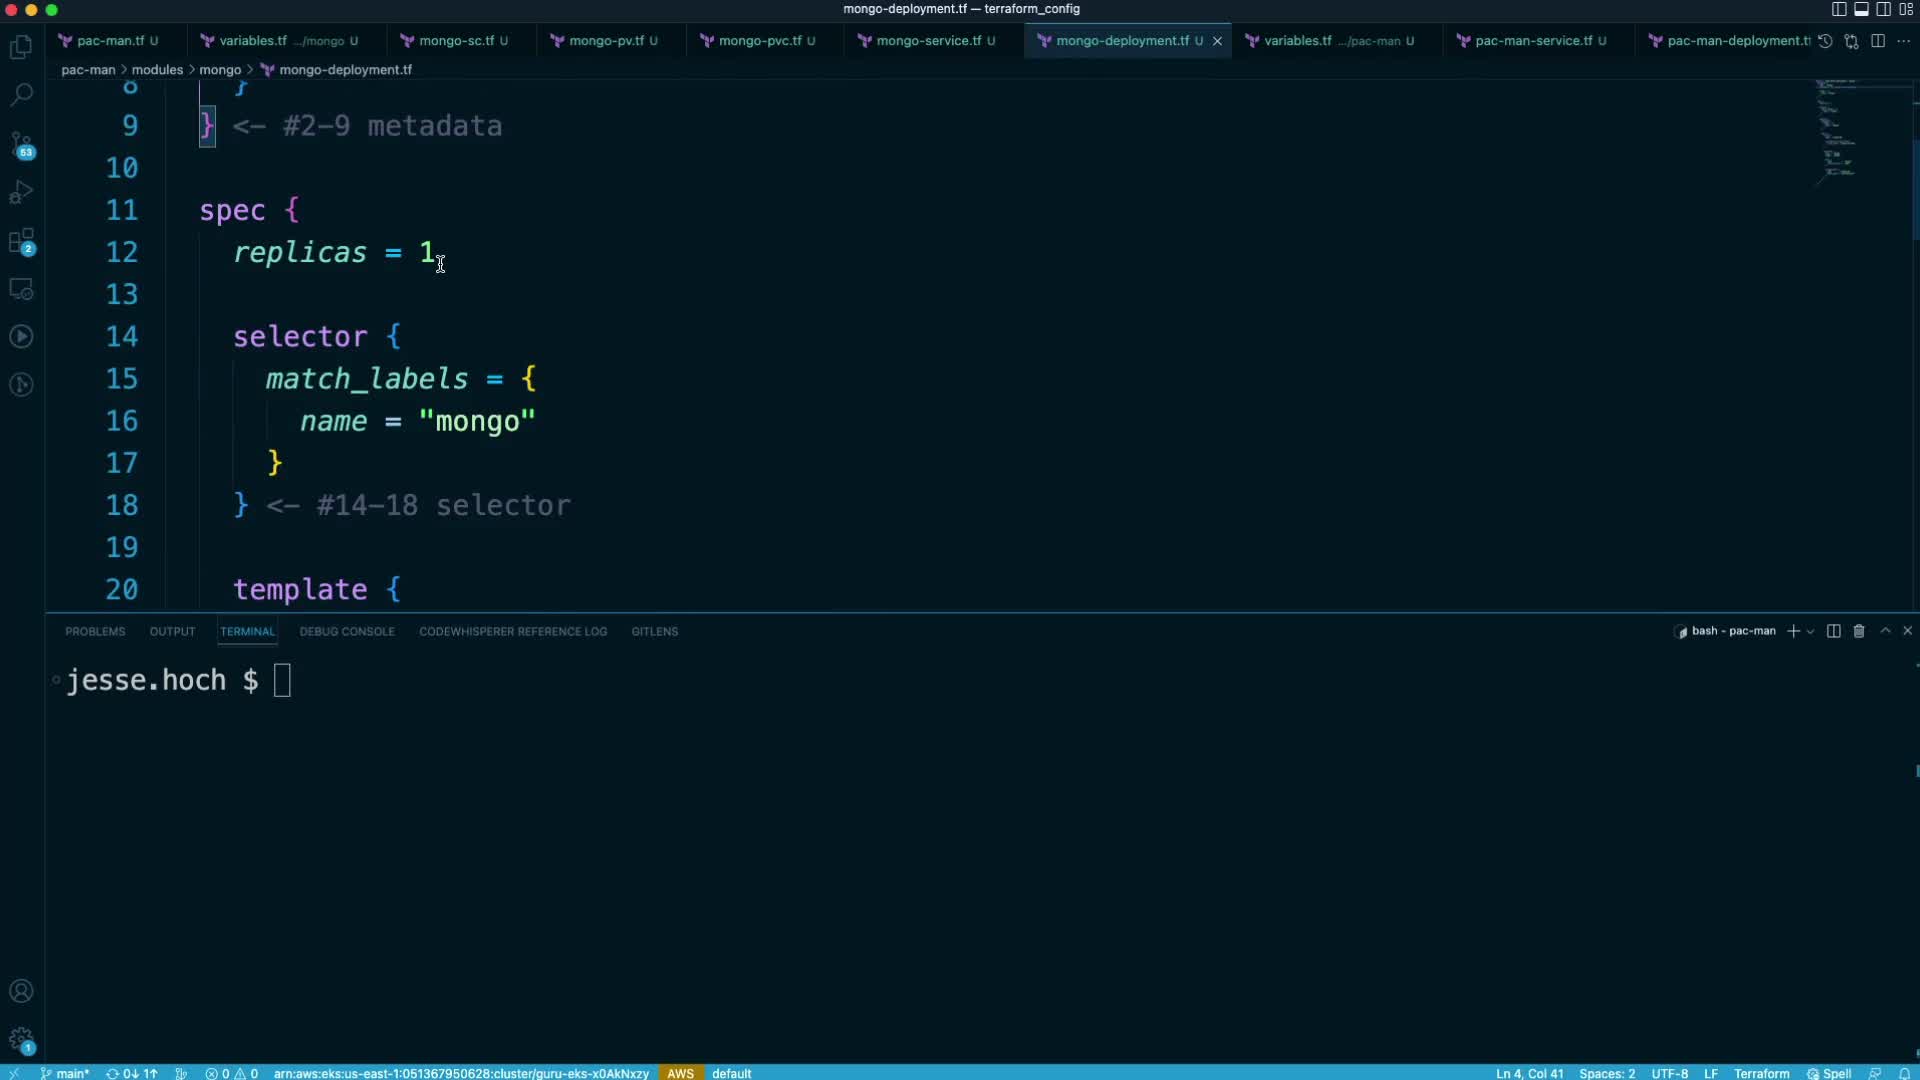Switch to the mongo-service.tf tab
The image size is (1920, 1080).
(928, 41)
